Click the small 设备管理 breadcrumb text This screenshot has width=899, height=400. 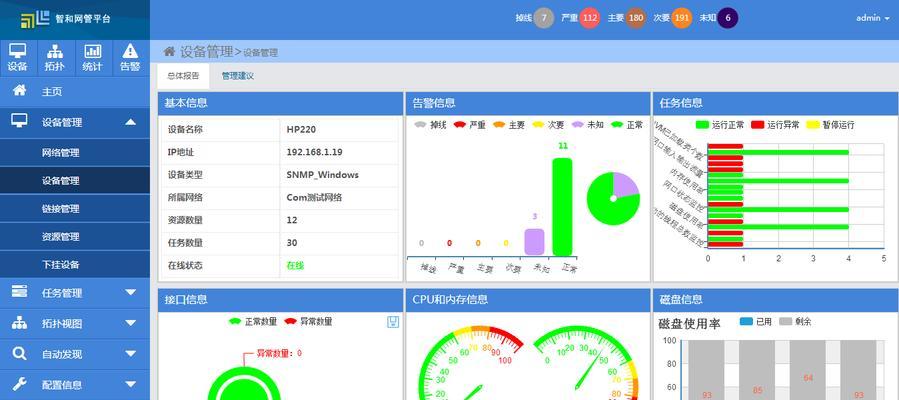tap(260, 53)
